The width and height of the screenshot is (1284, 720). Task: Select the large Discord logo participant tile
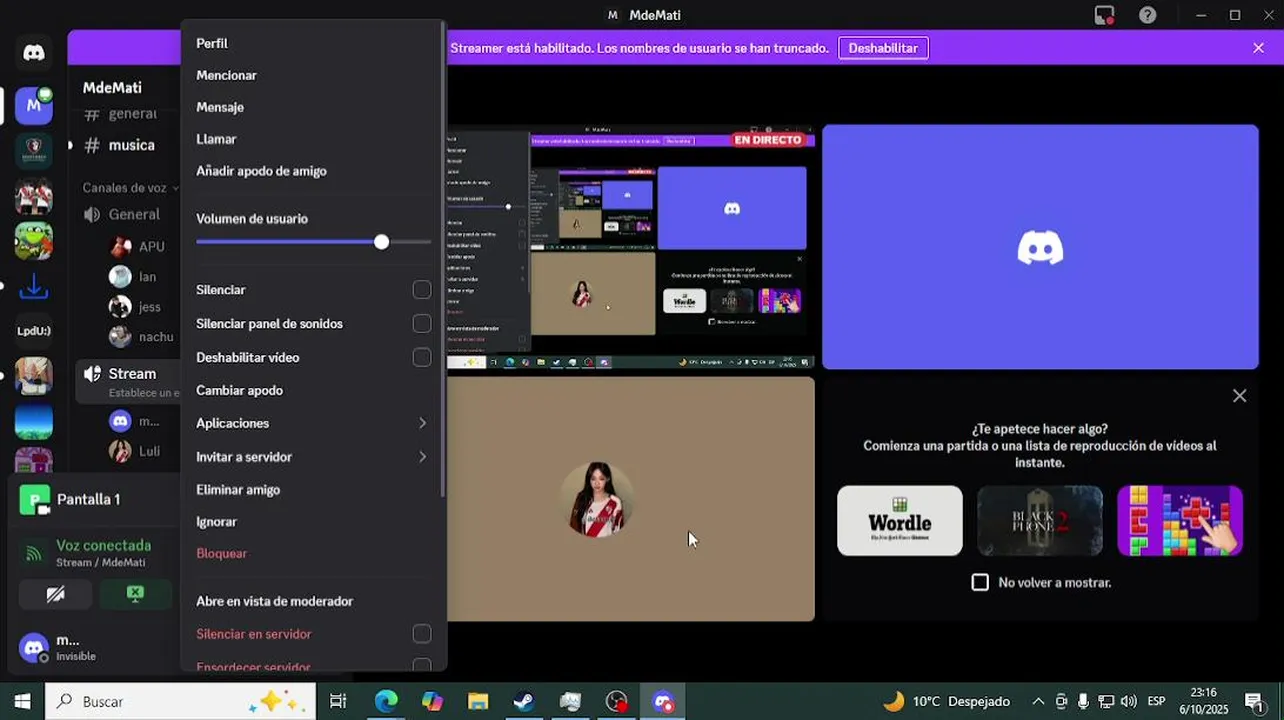coord(1040,247)
